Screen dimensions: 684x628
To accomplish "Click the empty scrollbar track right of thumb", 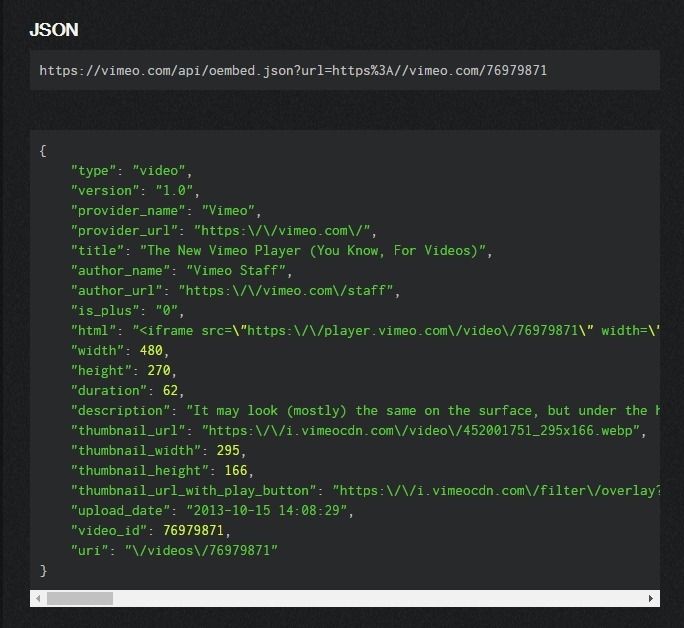I will (378, 598).
